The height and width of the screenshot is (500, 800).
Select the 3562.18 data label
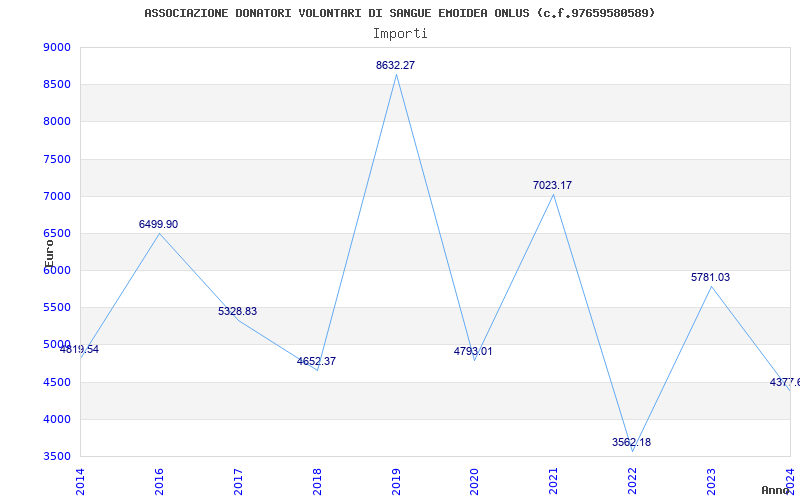click(x=631, y=442)
